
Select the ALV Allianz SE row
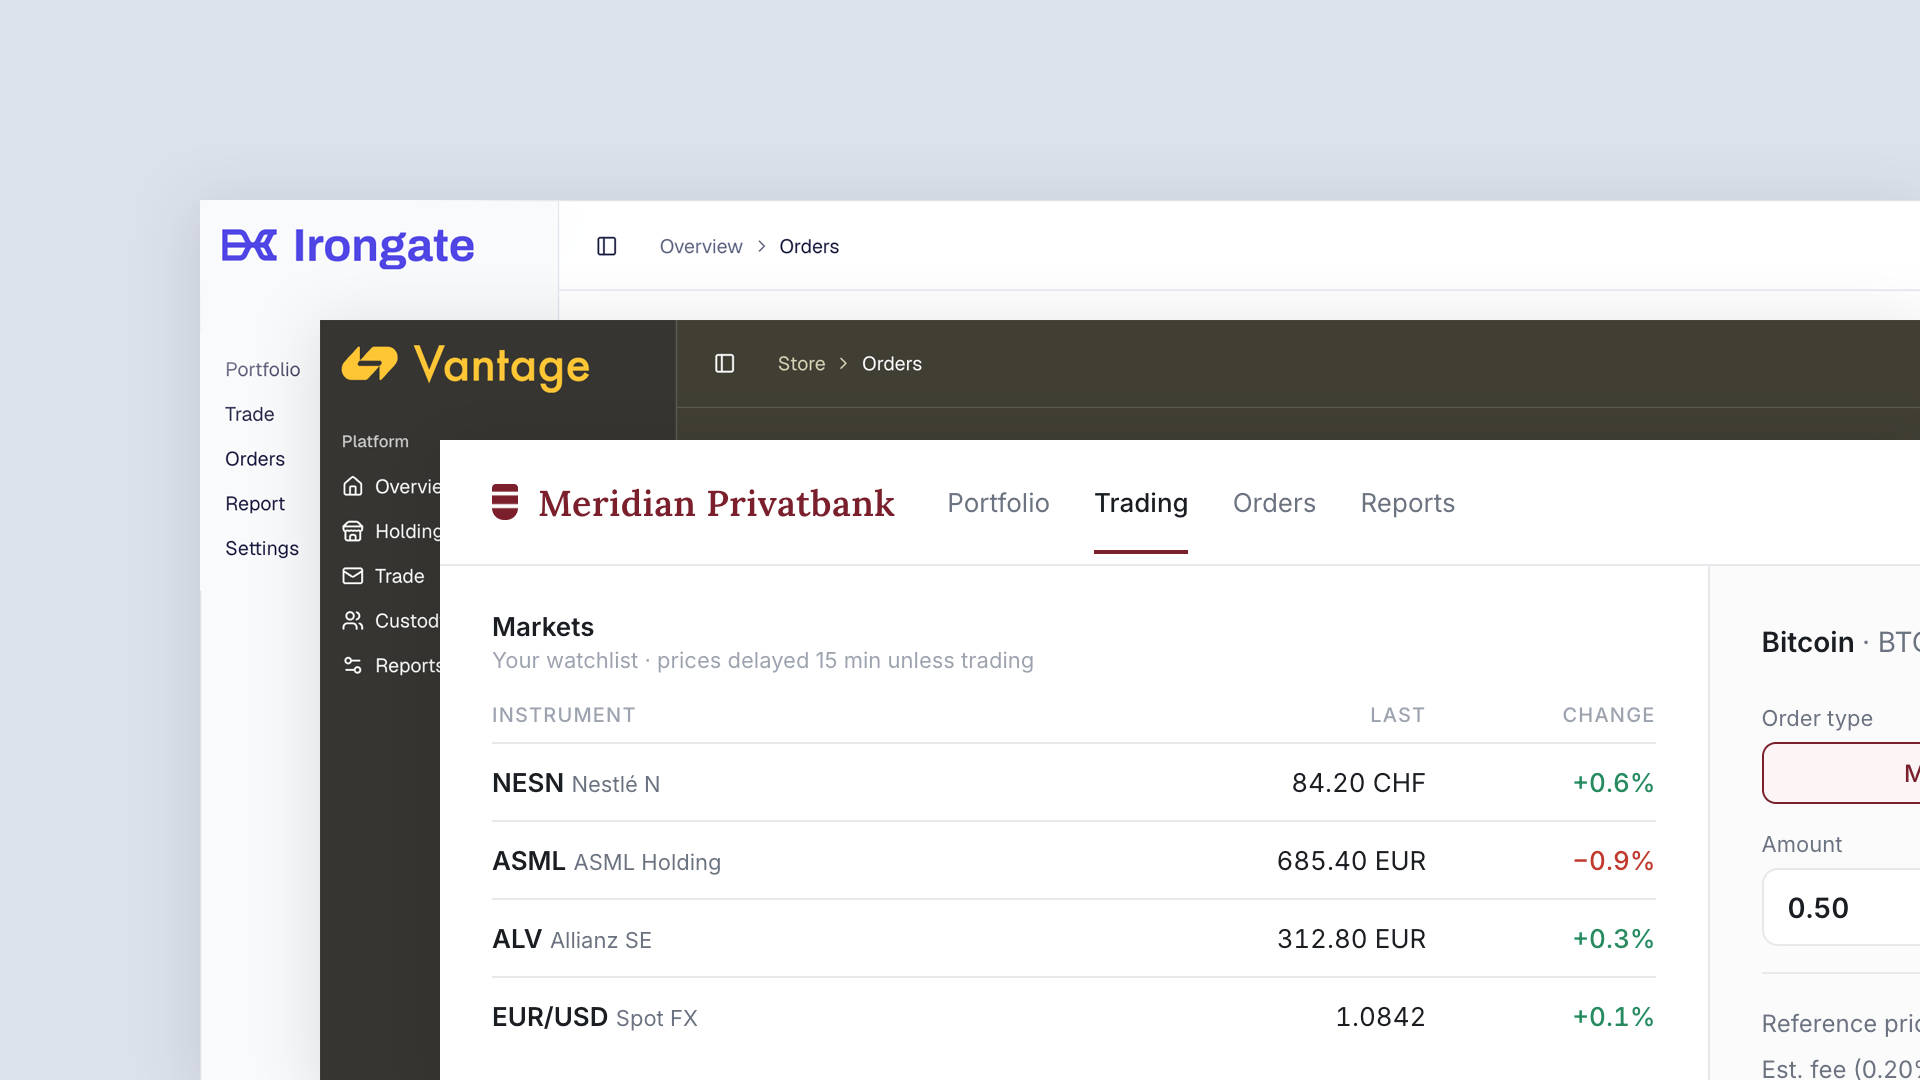[x=1074, y=939]
